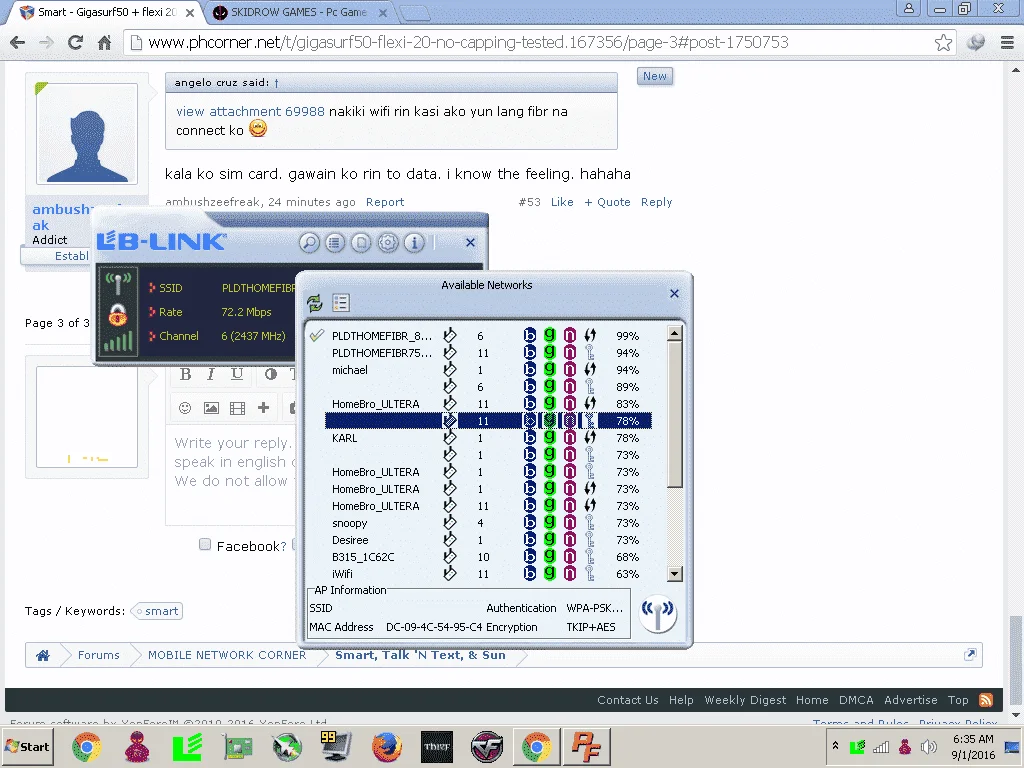
Task: Expand hidden system tray icons
Action: pyautogui.click(x=835, y=745)
